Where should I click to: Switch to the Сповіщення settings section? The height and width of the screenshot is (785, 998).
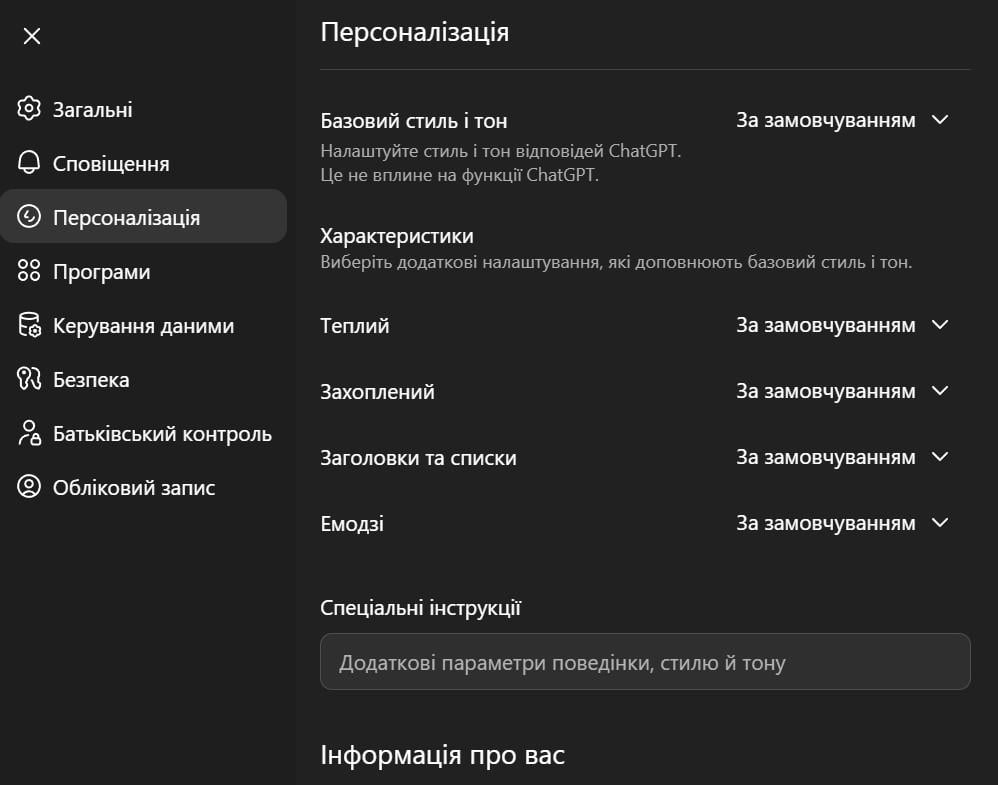110,163
